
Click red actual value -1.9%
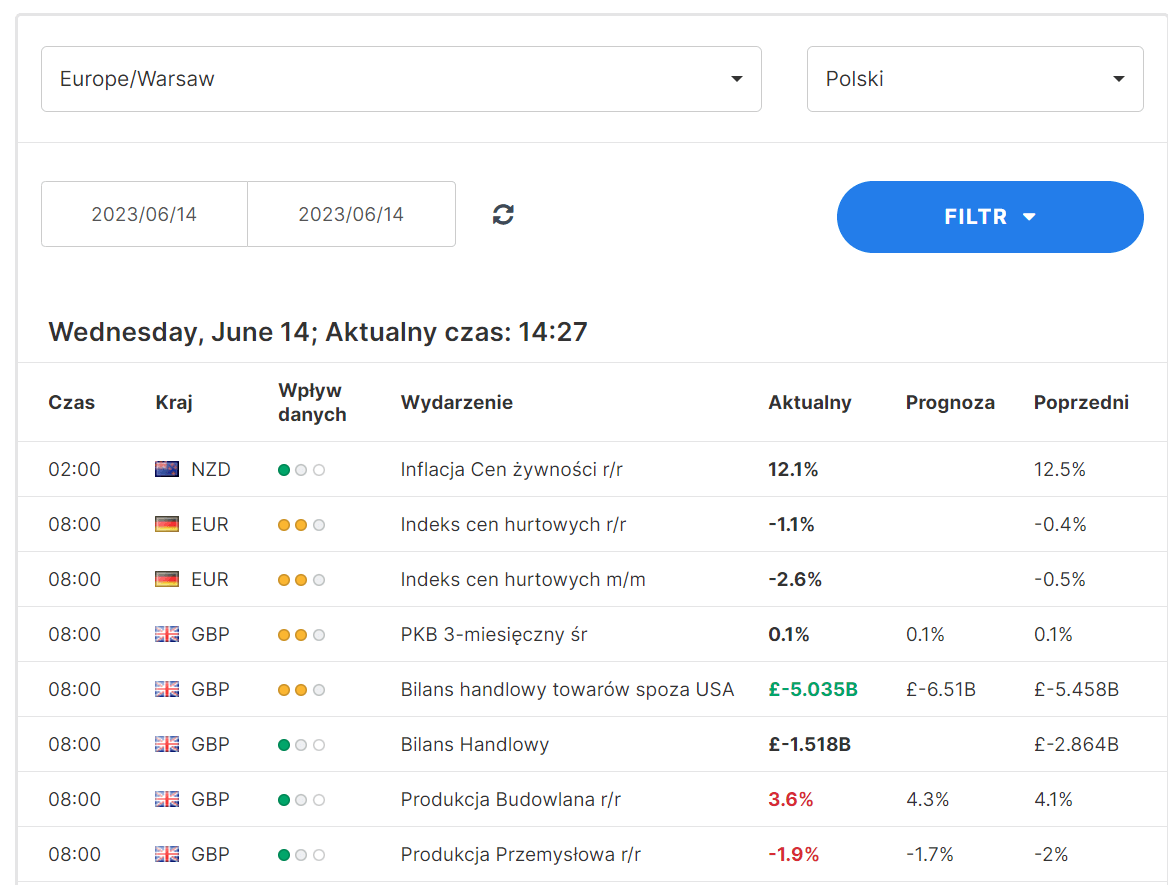(x=793, y=854)
